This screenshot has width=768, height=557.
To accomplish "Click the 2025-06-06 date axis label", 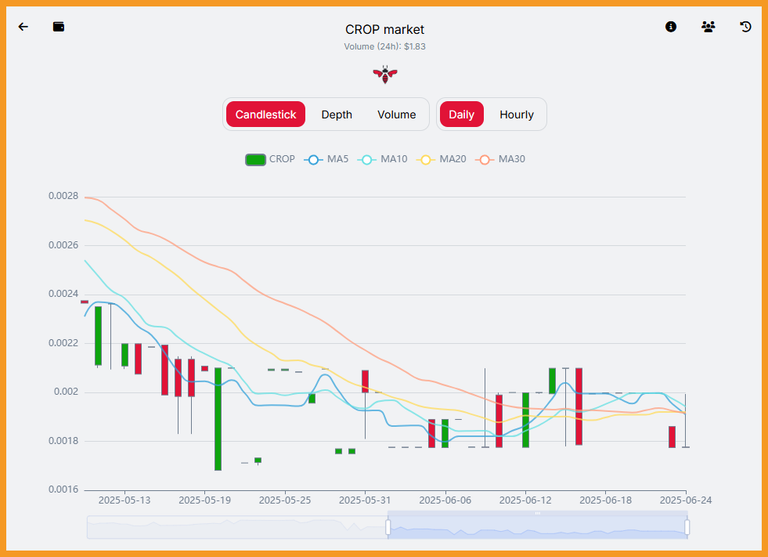I will tap(445, 500).
